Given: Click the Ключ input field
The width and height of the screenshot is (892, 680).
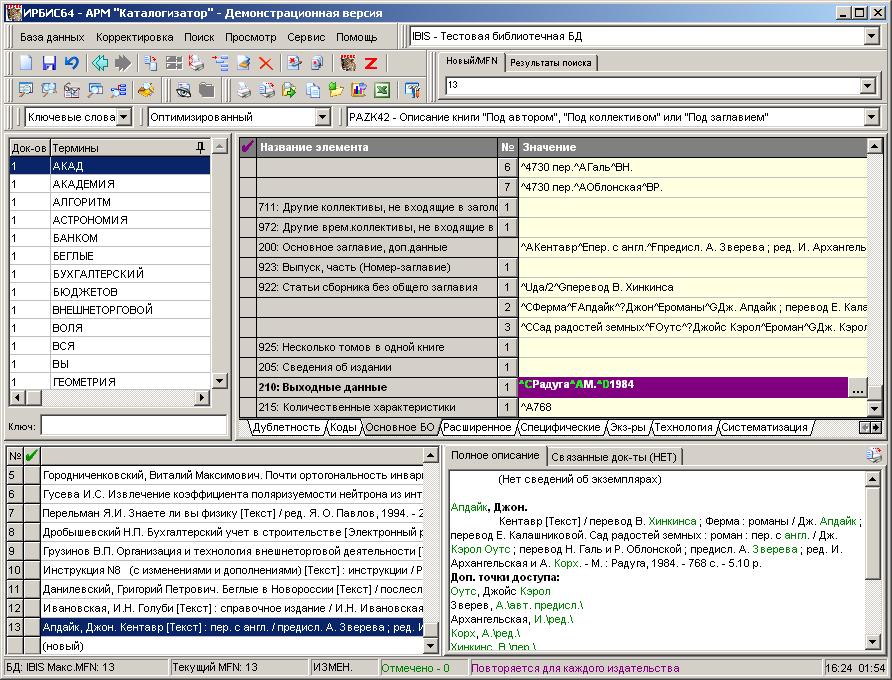Looking at the screenshot, I should click(133, 426).
